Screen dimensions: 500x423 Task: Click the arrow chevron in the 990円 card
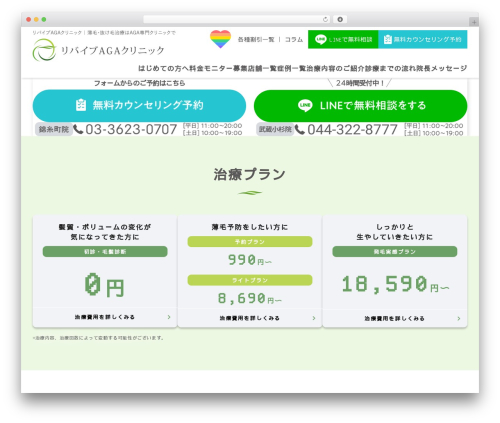314,318
